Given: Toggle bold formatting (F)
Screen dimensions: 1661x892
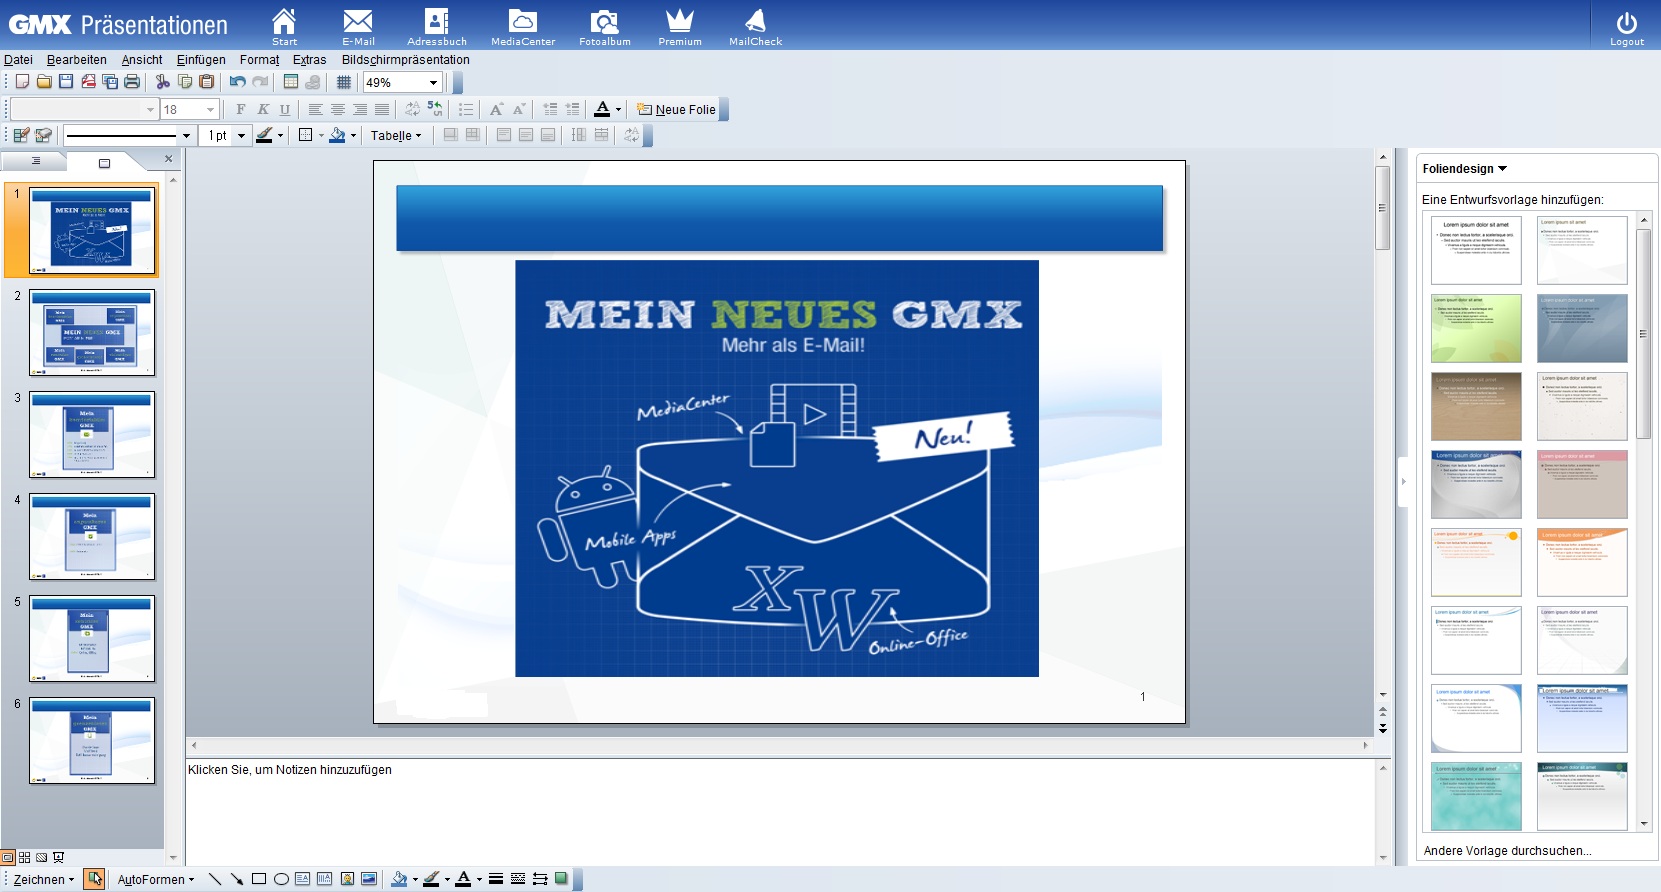Looking at the screenshot, I should (241, 109).
